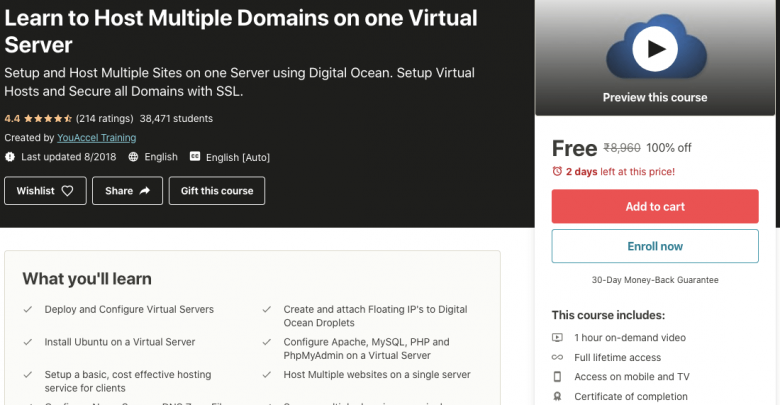Click 1 hour on-demand video text
Viewport: 780px width, 405px height.
(x=630, y=337)
